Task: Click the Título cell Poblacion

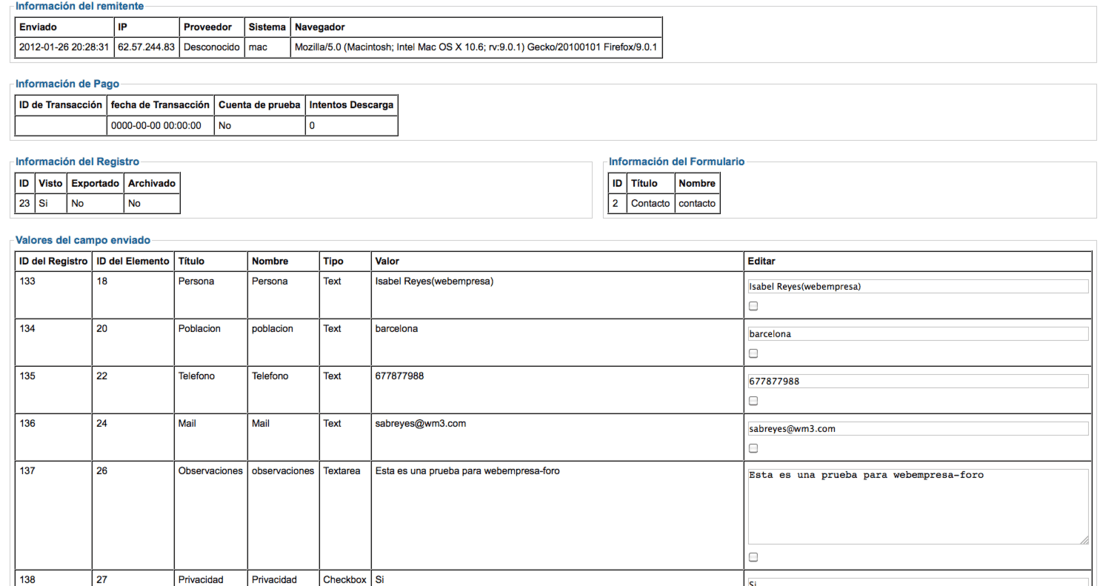Action: [199, 328]
